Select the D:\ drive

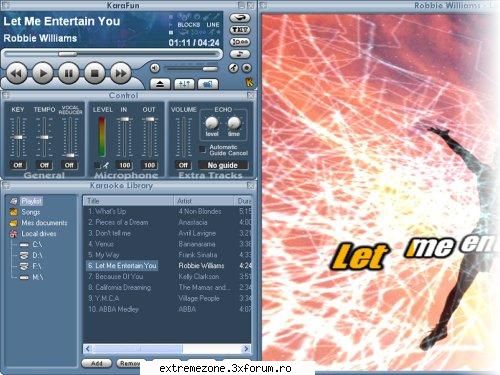[x=37, y=255]
